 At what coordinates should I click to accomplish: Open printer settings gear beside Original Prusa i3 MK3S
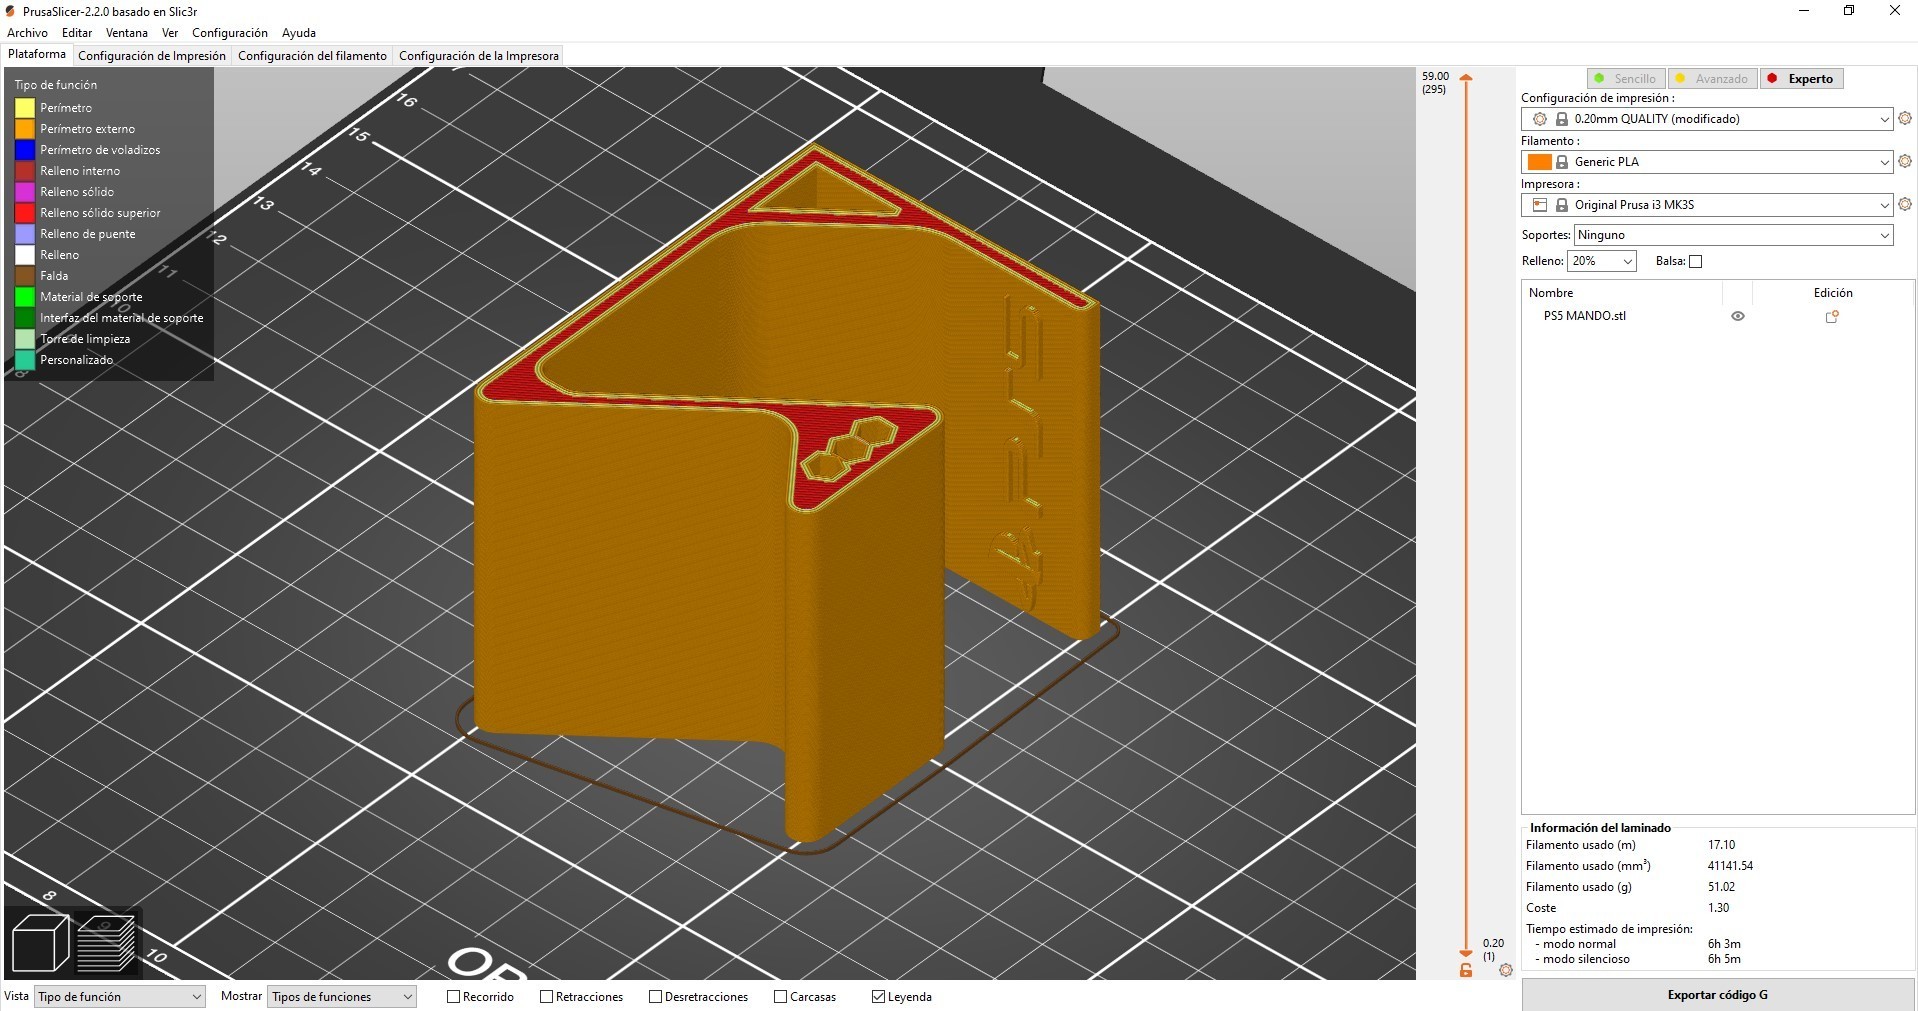coord(1904,204)
